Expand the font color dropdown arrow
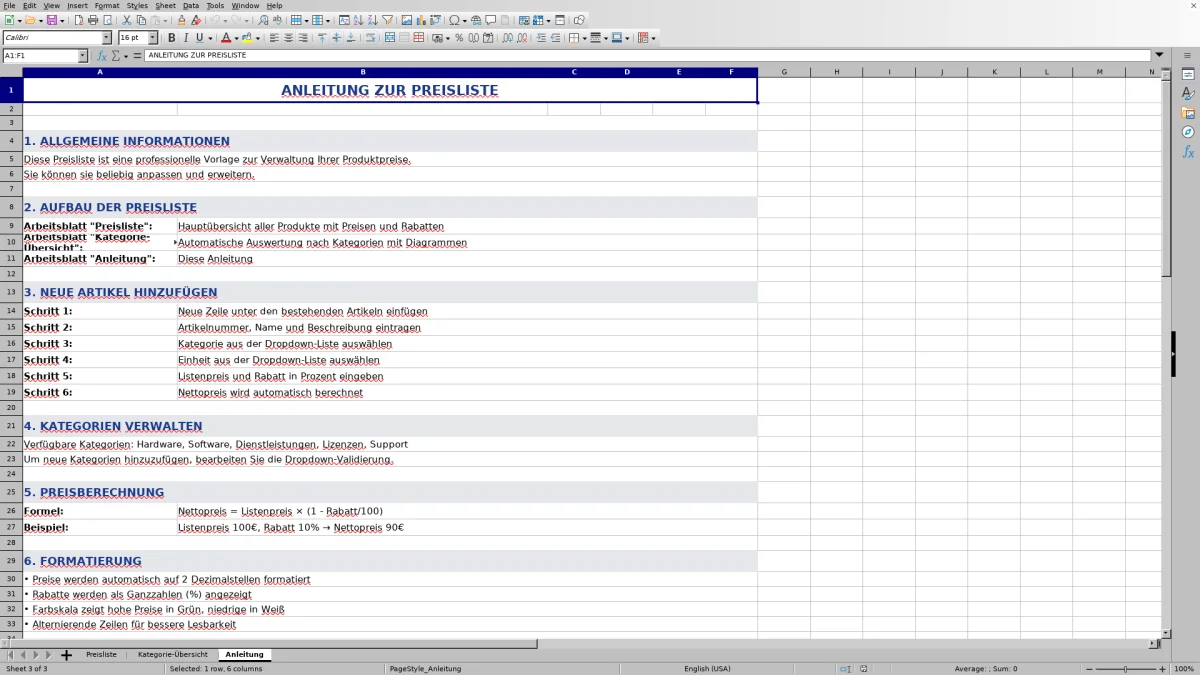 tap(236, 37)
